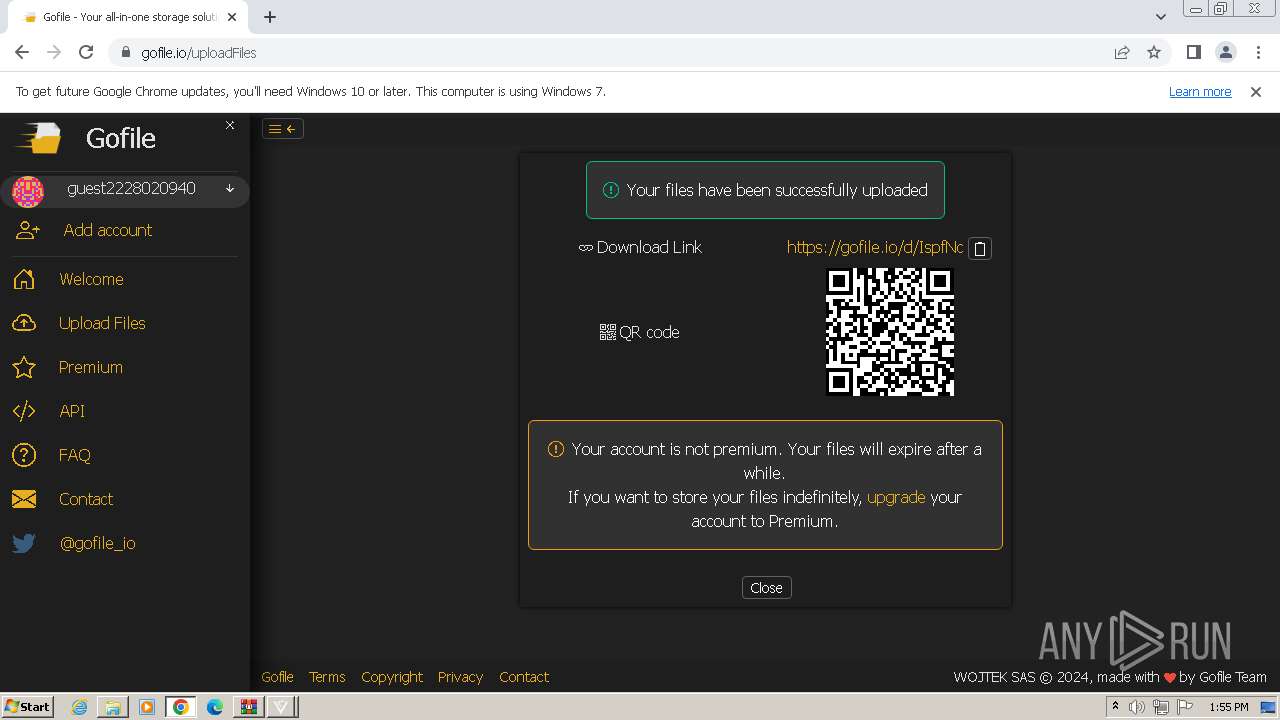Click the guest account avatar image

(x=28, y=191)
